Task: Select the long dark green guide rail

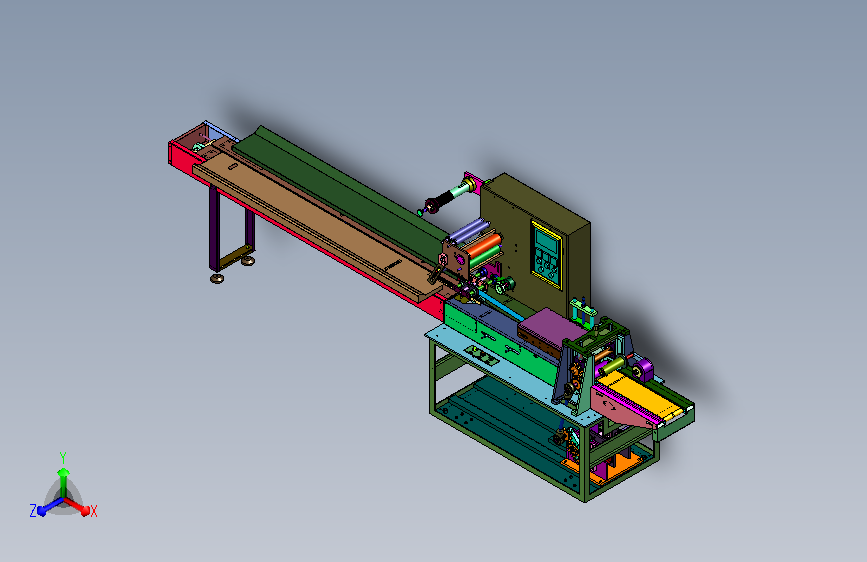Action: pyautogui.click(x=343, y=191)
